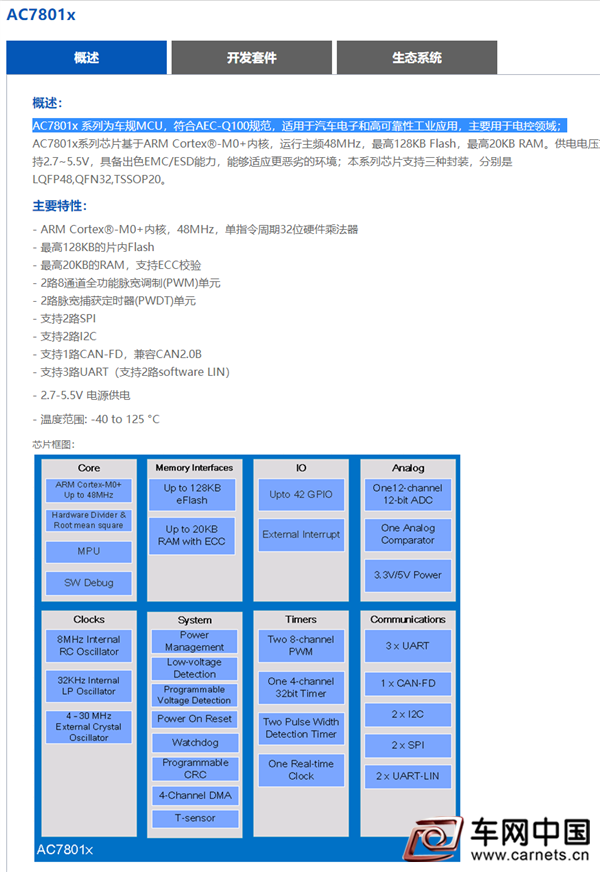
Task: Click the Watchdog block
Action: coord(195,742)
